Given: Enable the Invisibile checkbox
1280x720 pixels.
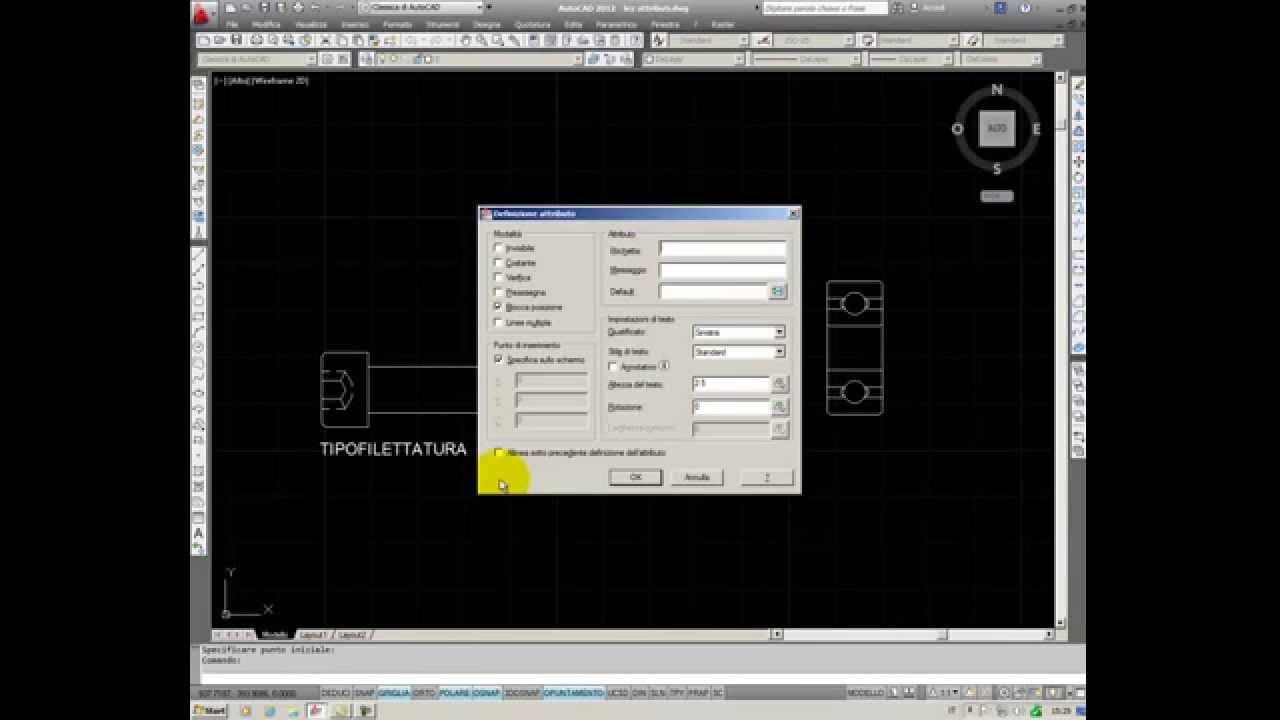Looking at the screenshot, I should pyautogui.click(x=498, y=248).
